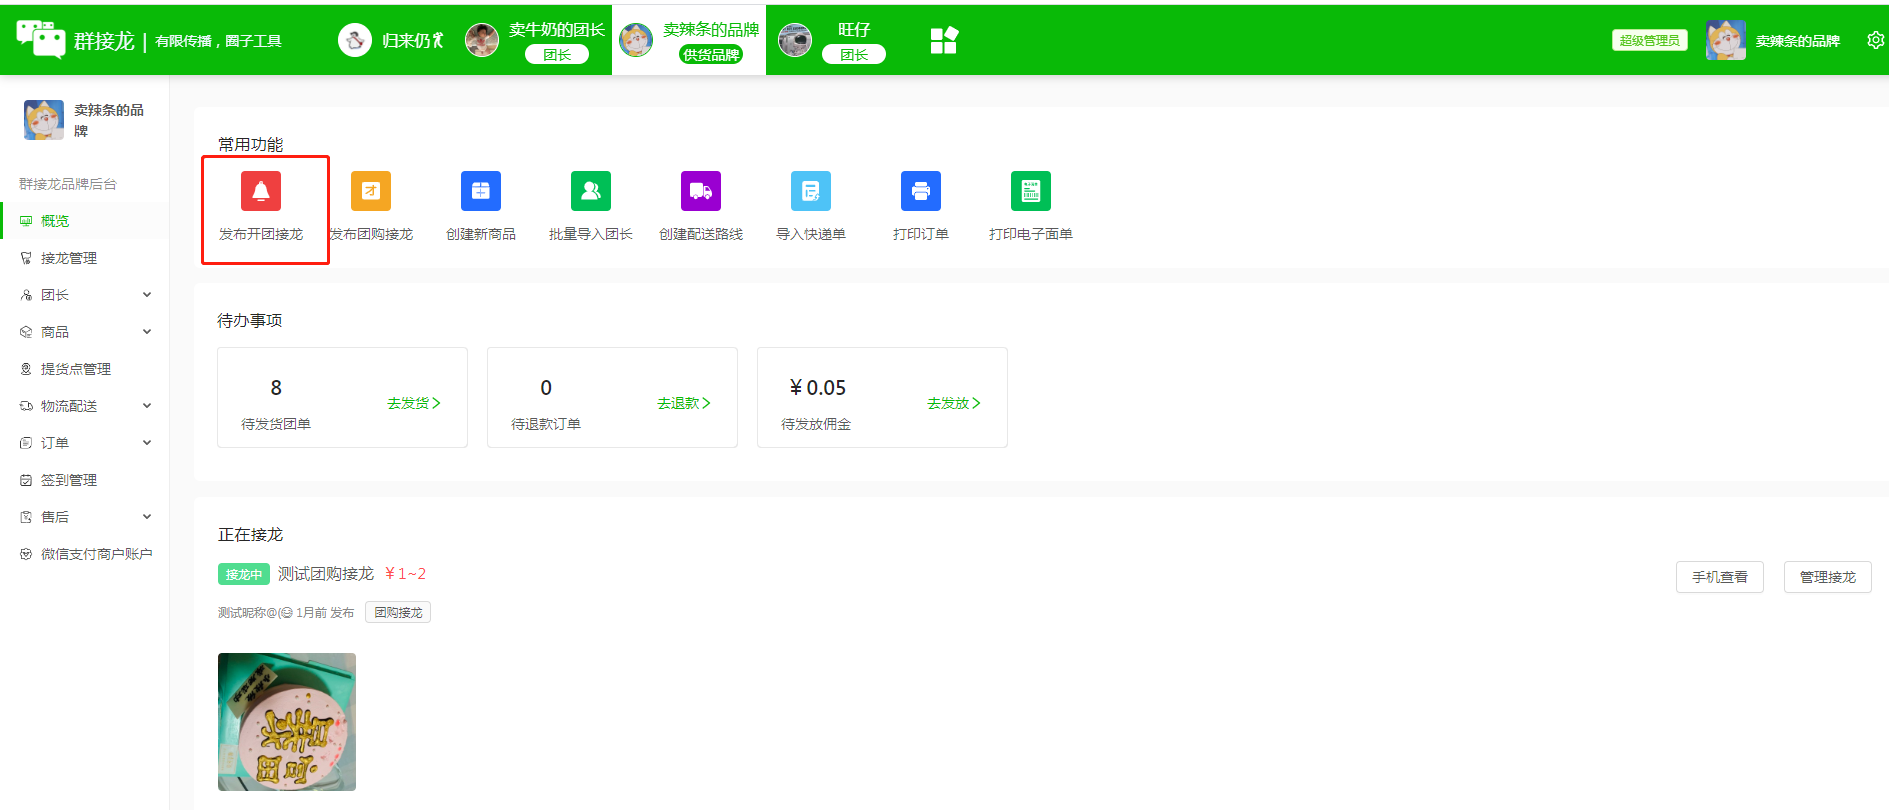
Task: Open the purple 创建配送路线 truck icon
Action: (701, 191)
